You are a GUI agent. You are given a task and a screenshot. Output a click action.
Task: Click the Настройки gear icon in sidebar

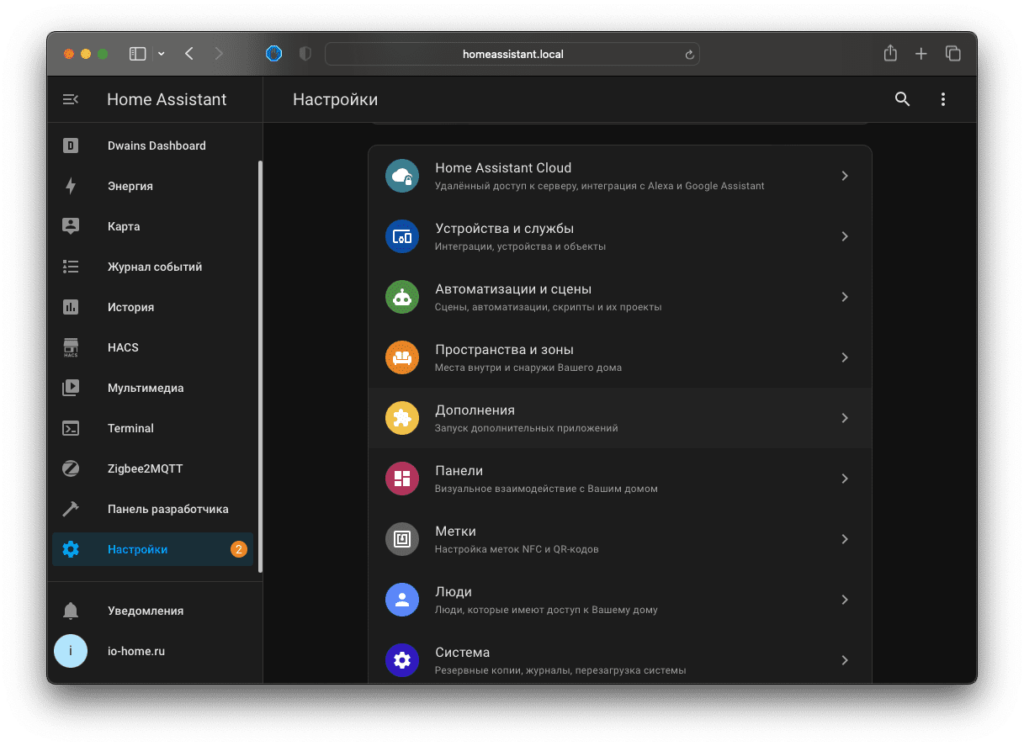[x=71, y=549]
